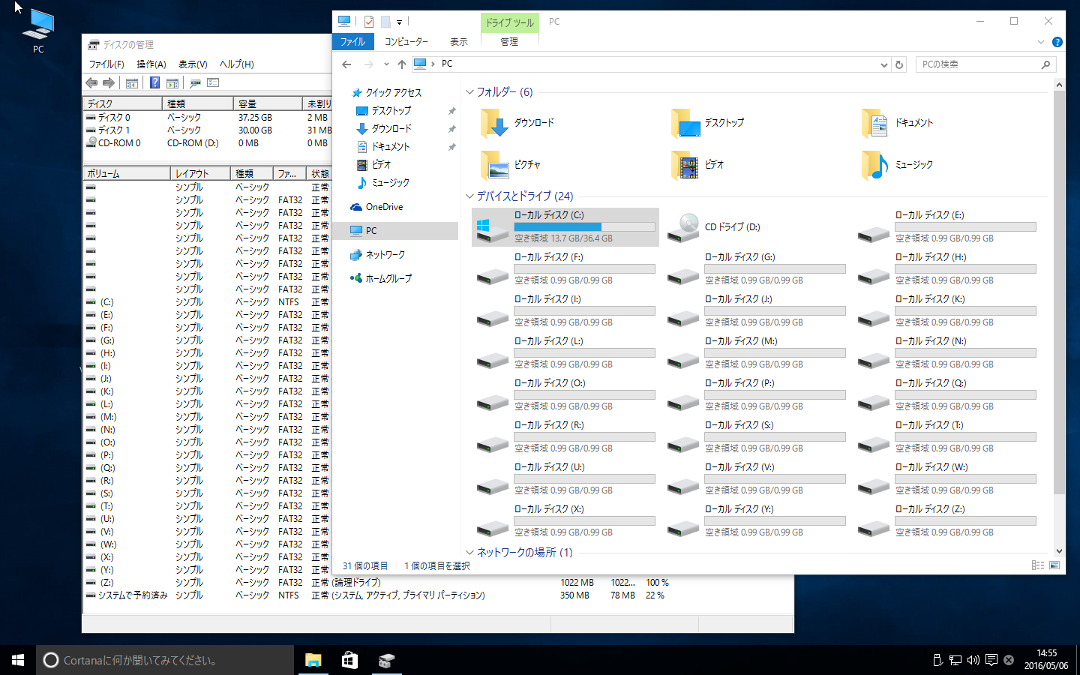
Task: Collapse the フォルダー (6) group
Action: 470,92
